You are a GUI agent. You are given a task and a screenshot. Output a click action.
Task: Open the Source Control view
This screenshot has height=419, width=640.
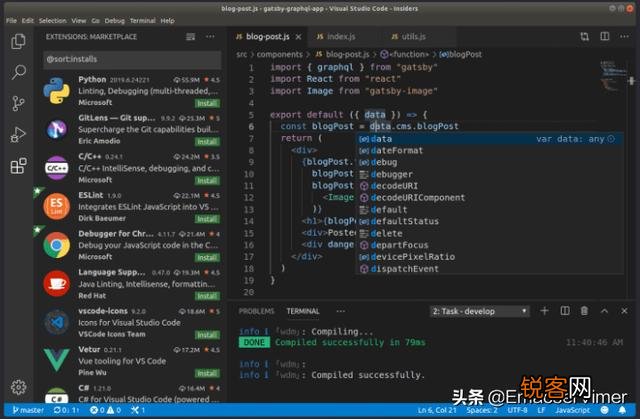tap(18, 103)
